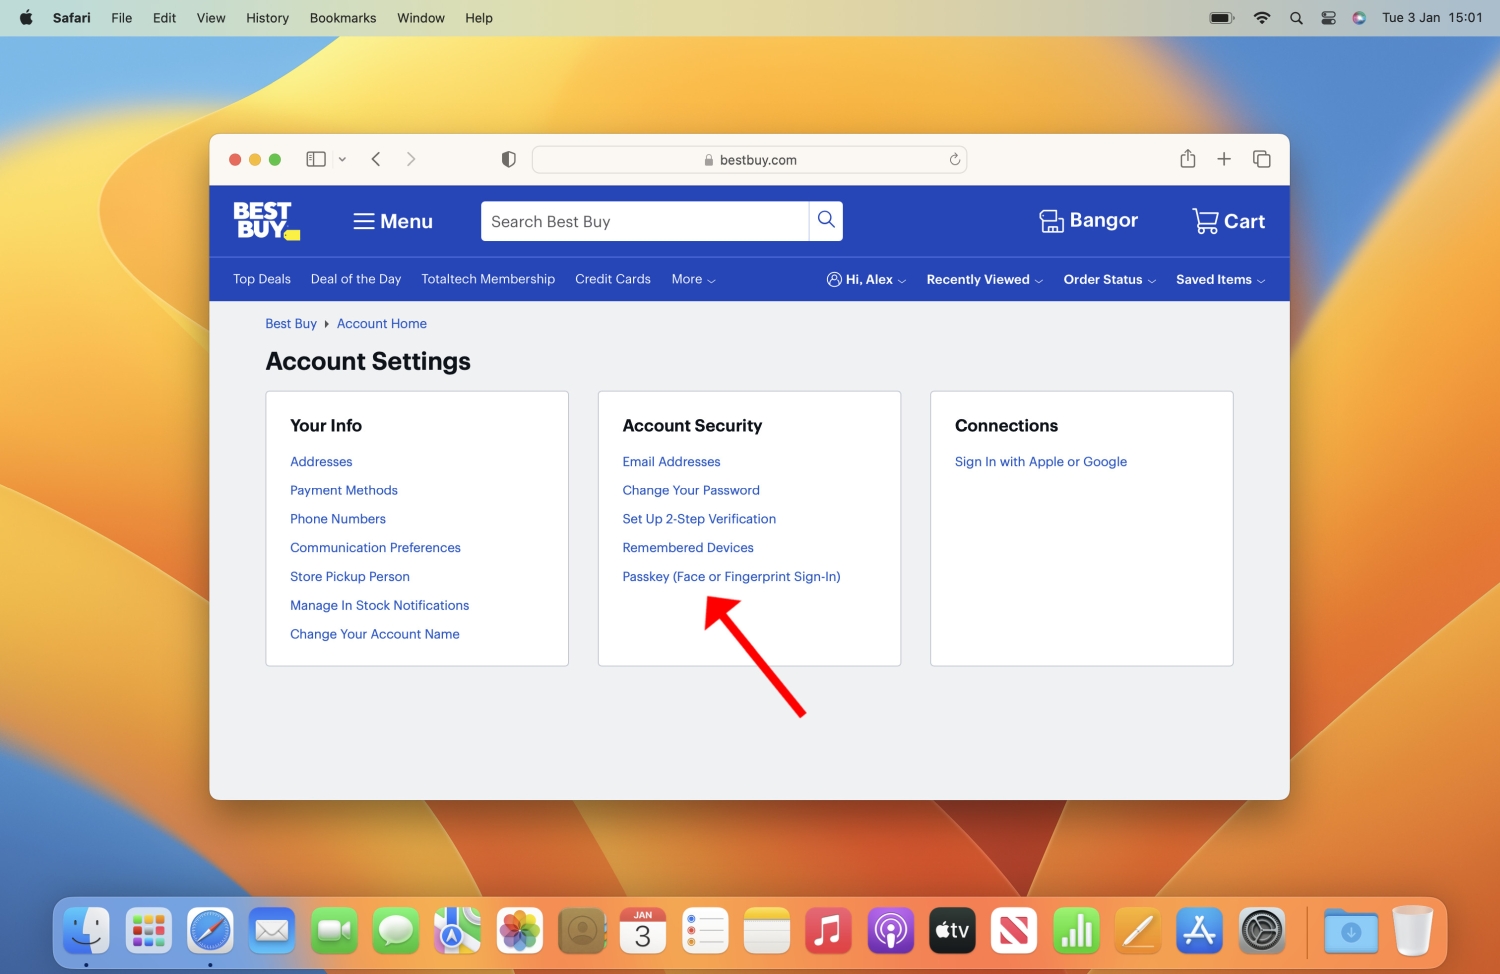
Task: Launch FaceTime from the Dock
Action: point(334,931)
